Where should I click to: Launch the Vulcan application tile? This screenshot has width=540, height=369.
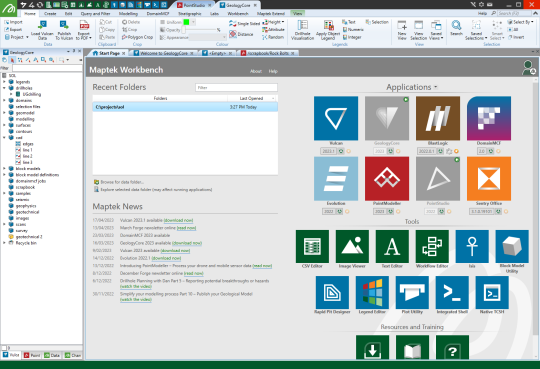[x=336, y=118]
